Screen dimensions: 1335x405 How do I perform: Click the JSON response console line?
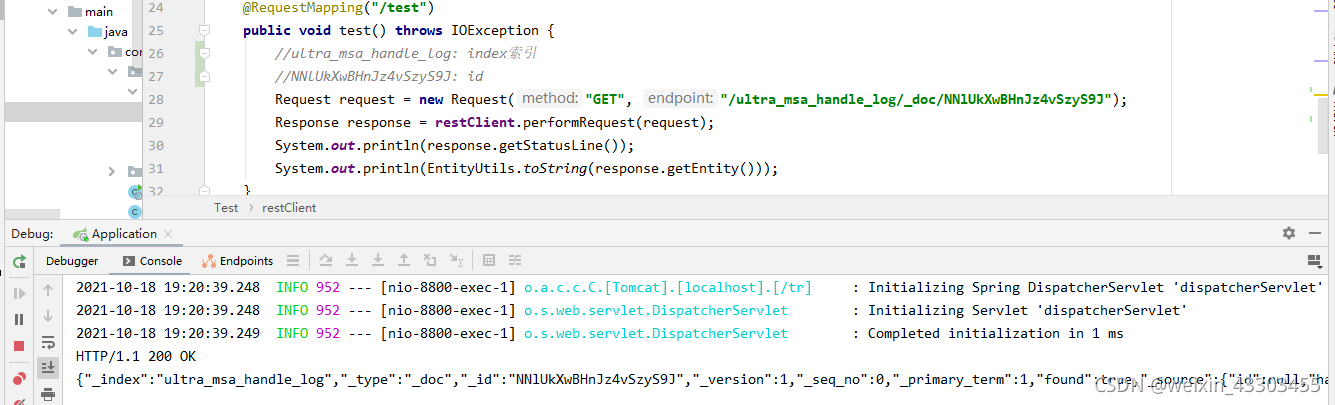[x=705, y=380]
